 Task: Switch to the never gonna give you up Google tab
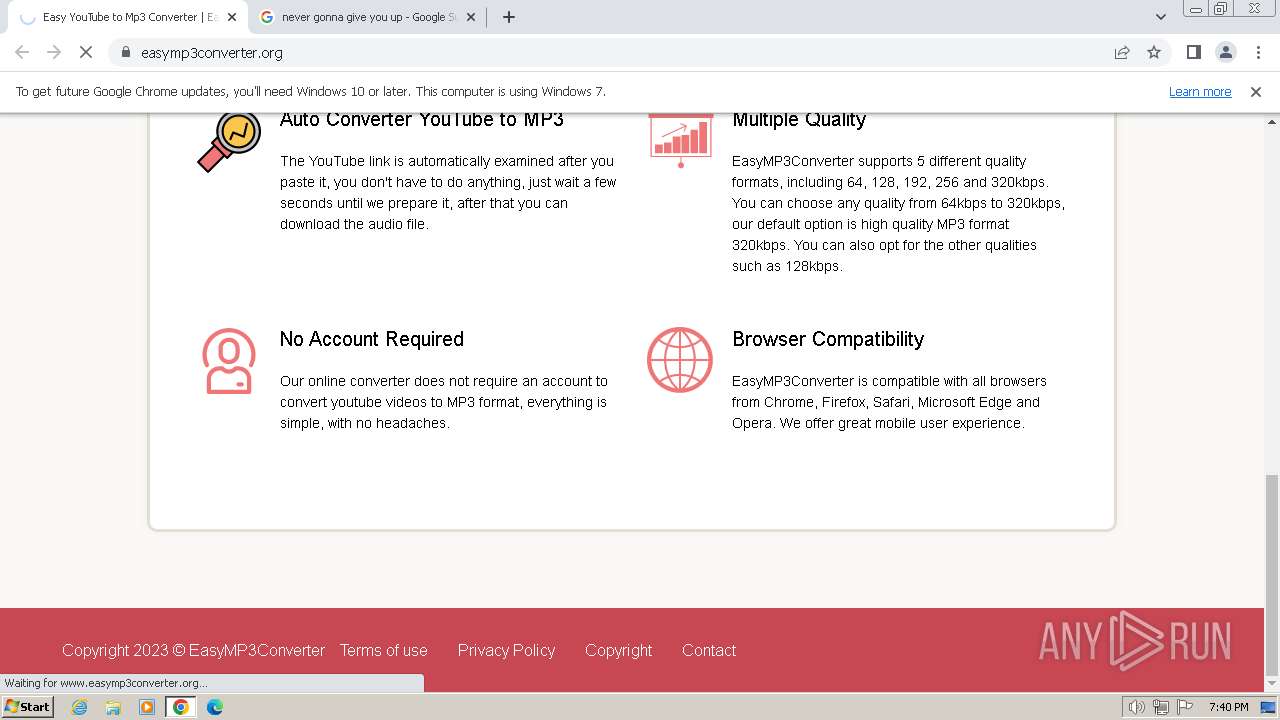tap(367, 17)
